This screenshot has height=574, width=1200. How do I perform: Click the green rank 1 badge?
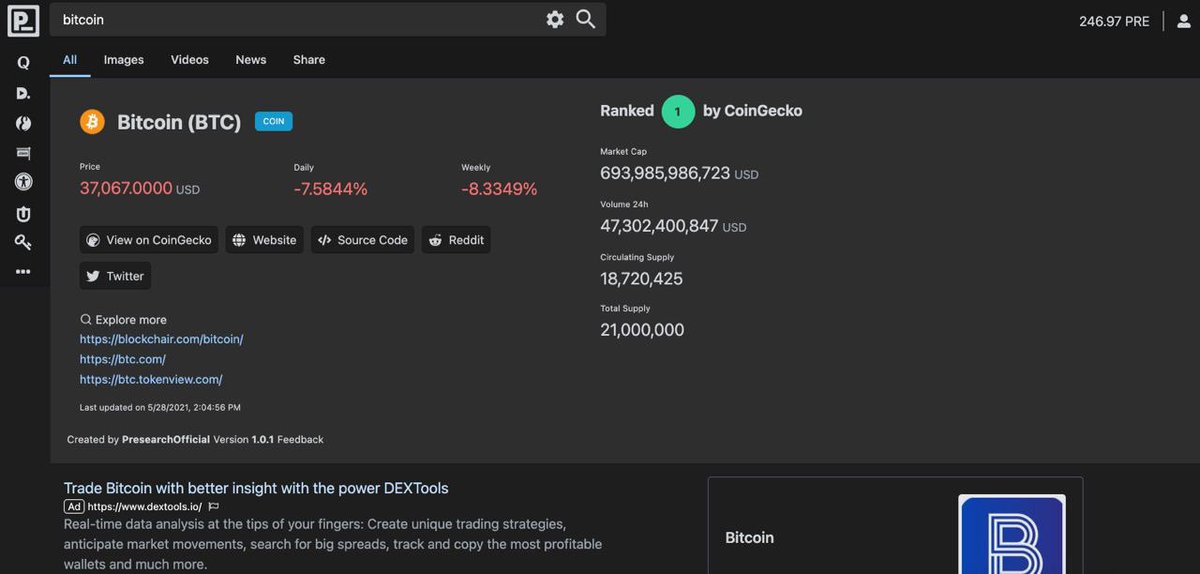tap(678, 111)
